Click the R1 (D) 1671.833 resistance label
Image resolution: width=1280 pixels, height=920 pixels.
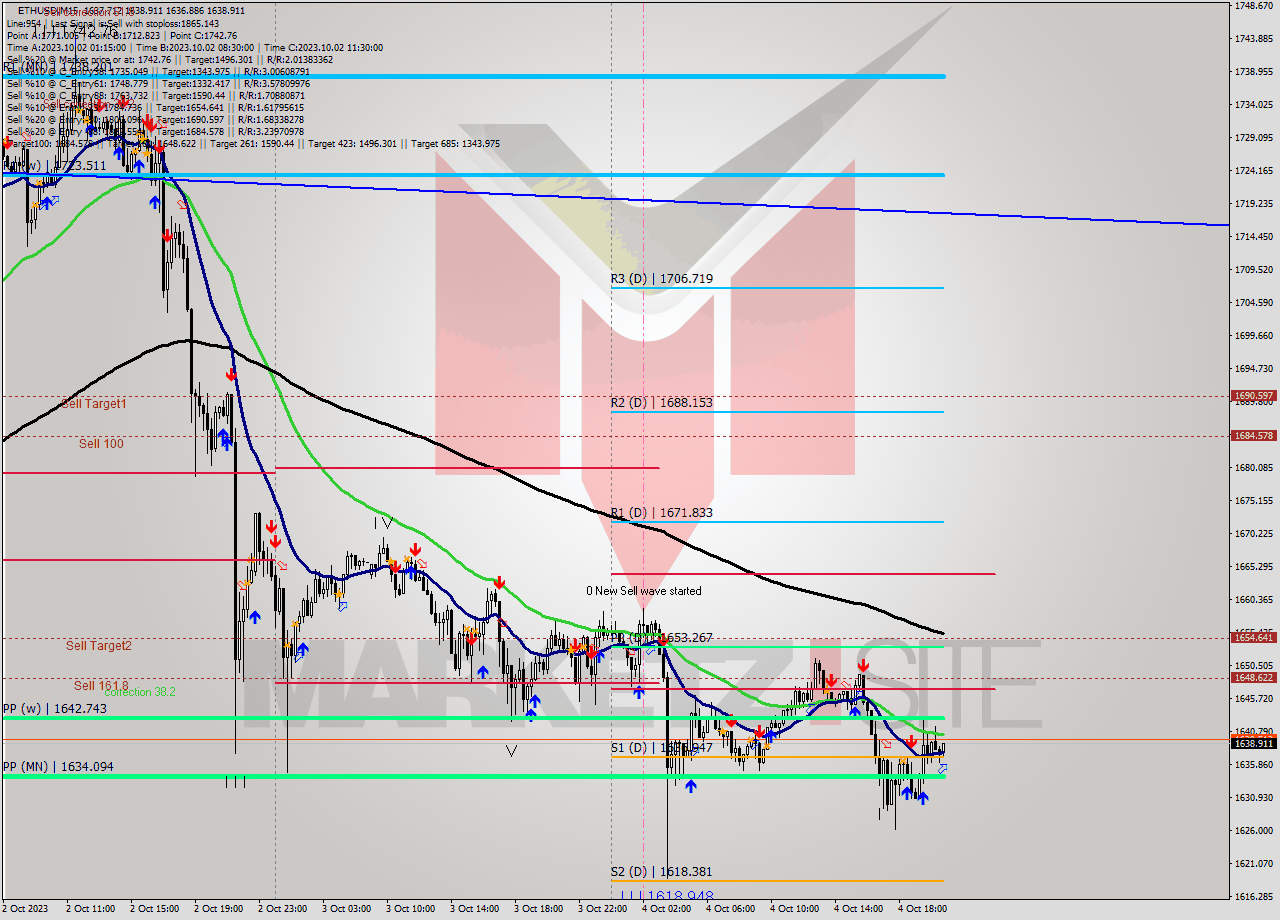[662, 513]
